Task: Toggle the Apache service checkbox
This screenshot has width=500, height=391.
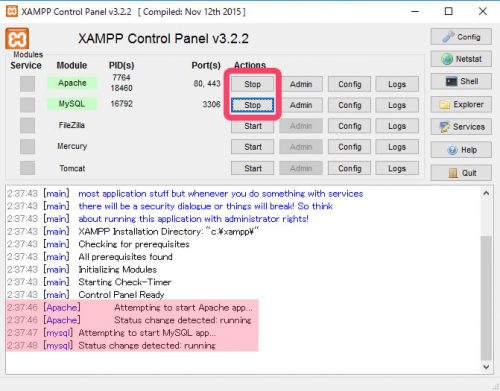Action: [x=27, y=84]
